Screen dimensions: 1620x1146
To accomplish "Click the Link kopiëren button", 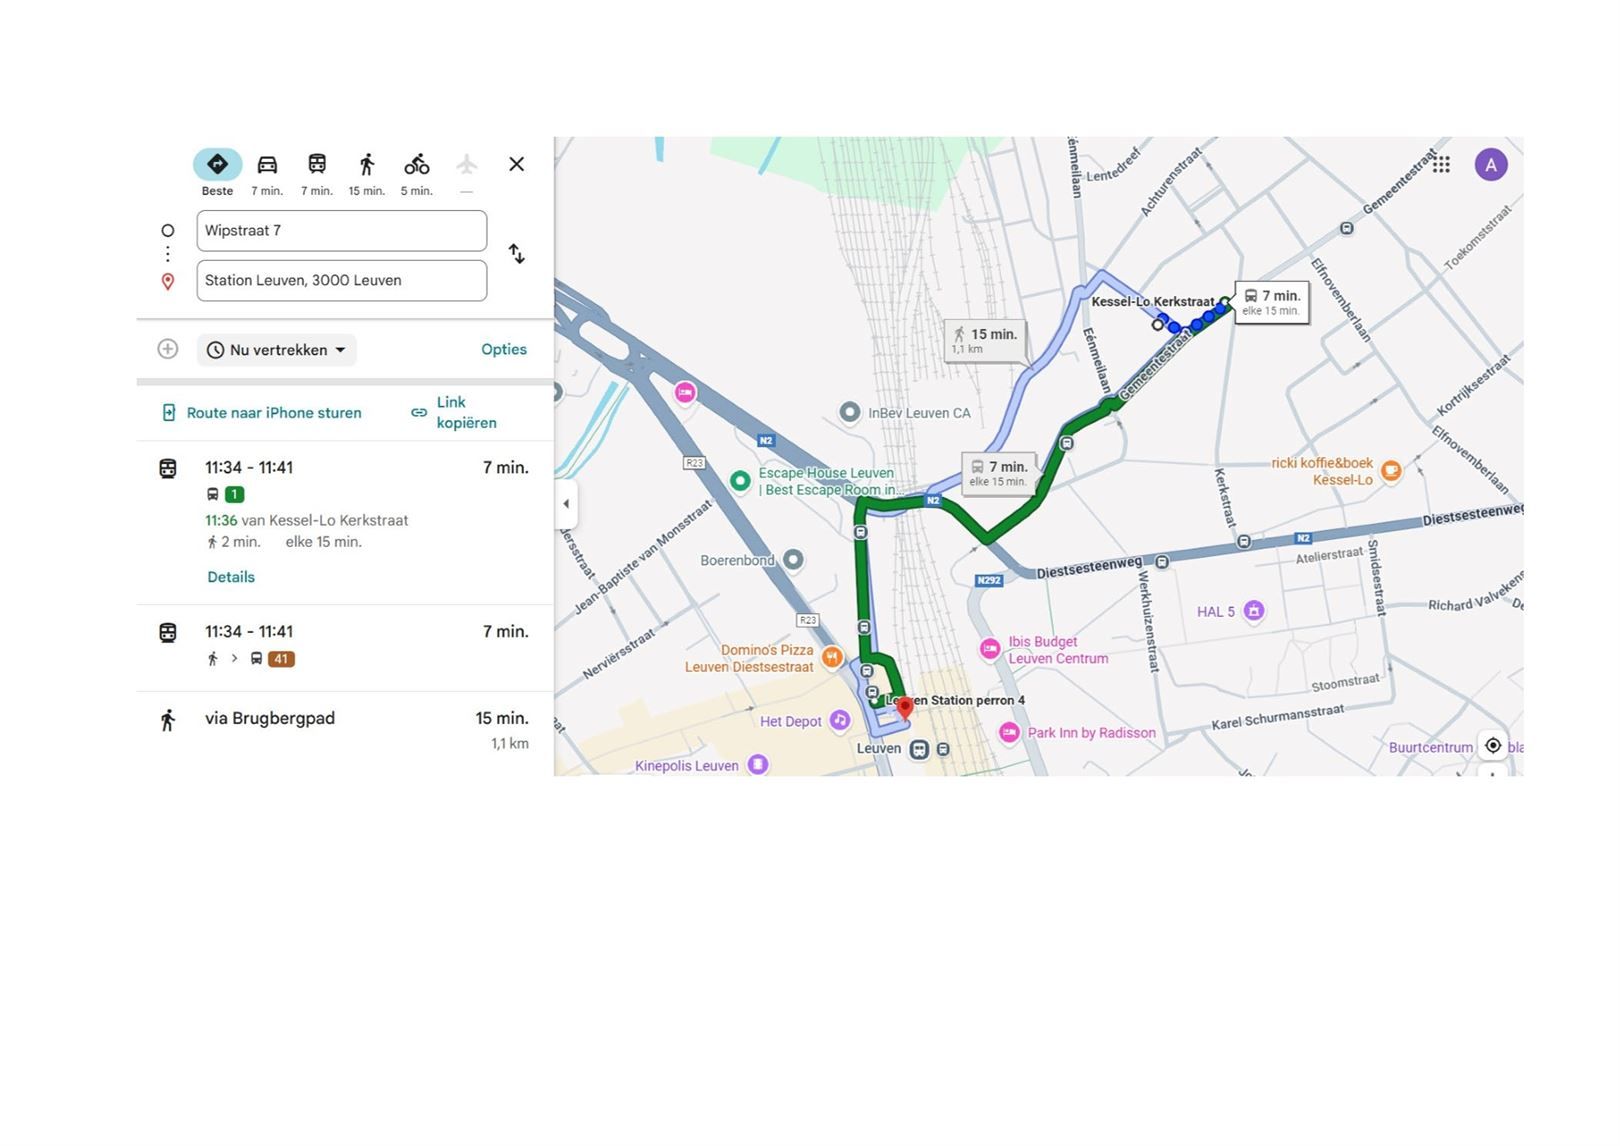I will [454, 412].
